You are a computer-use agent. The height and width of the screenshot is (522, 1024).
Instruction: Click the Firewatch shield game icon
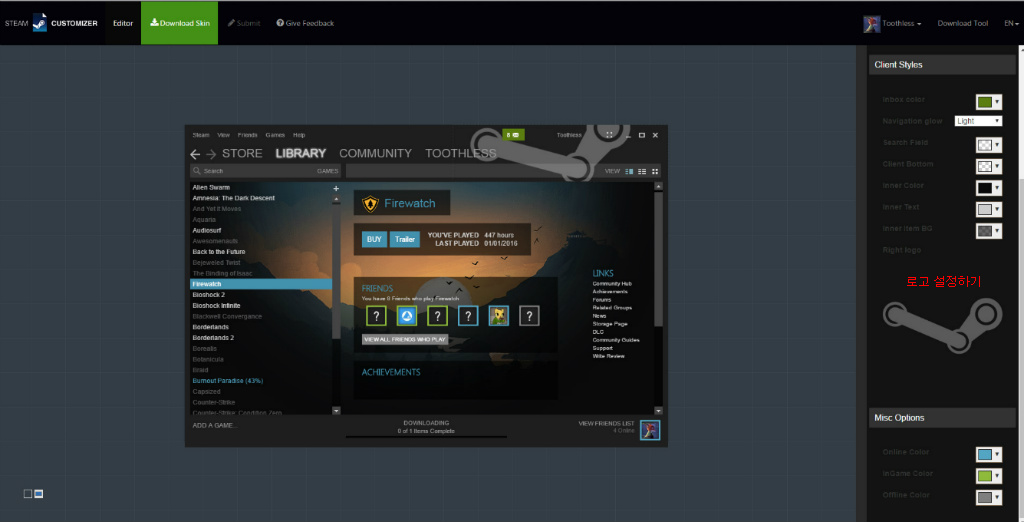pos(370,204)
